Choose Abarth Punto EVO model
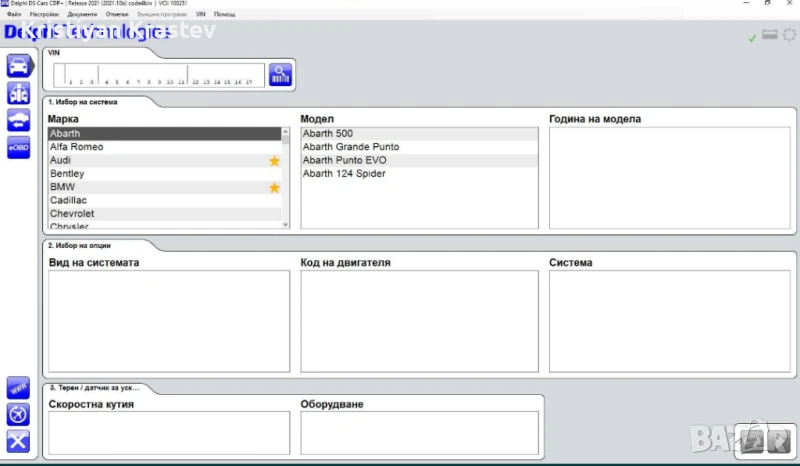This screenshot has height=466, width=800. 344,160
